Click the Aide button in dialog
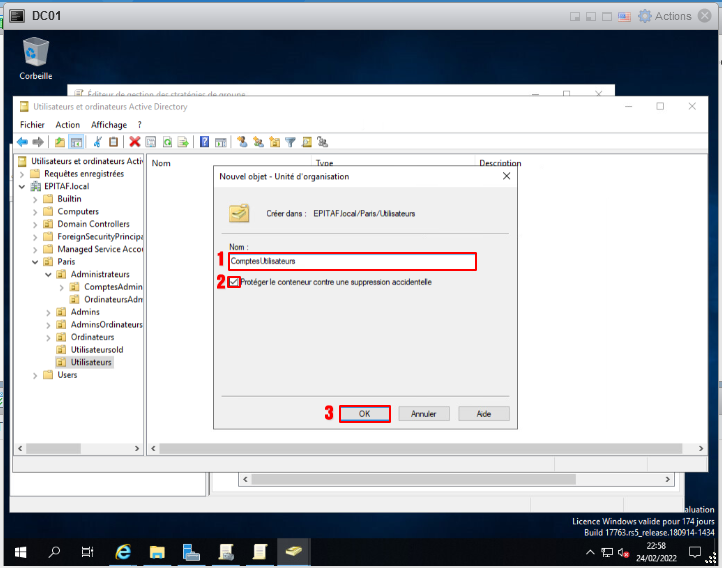The image size is (722, 568). [x=484, y=414]
